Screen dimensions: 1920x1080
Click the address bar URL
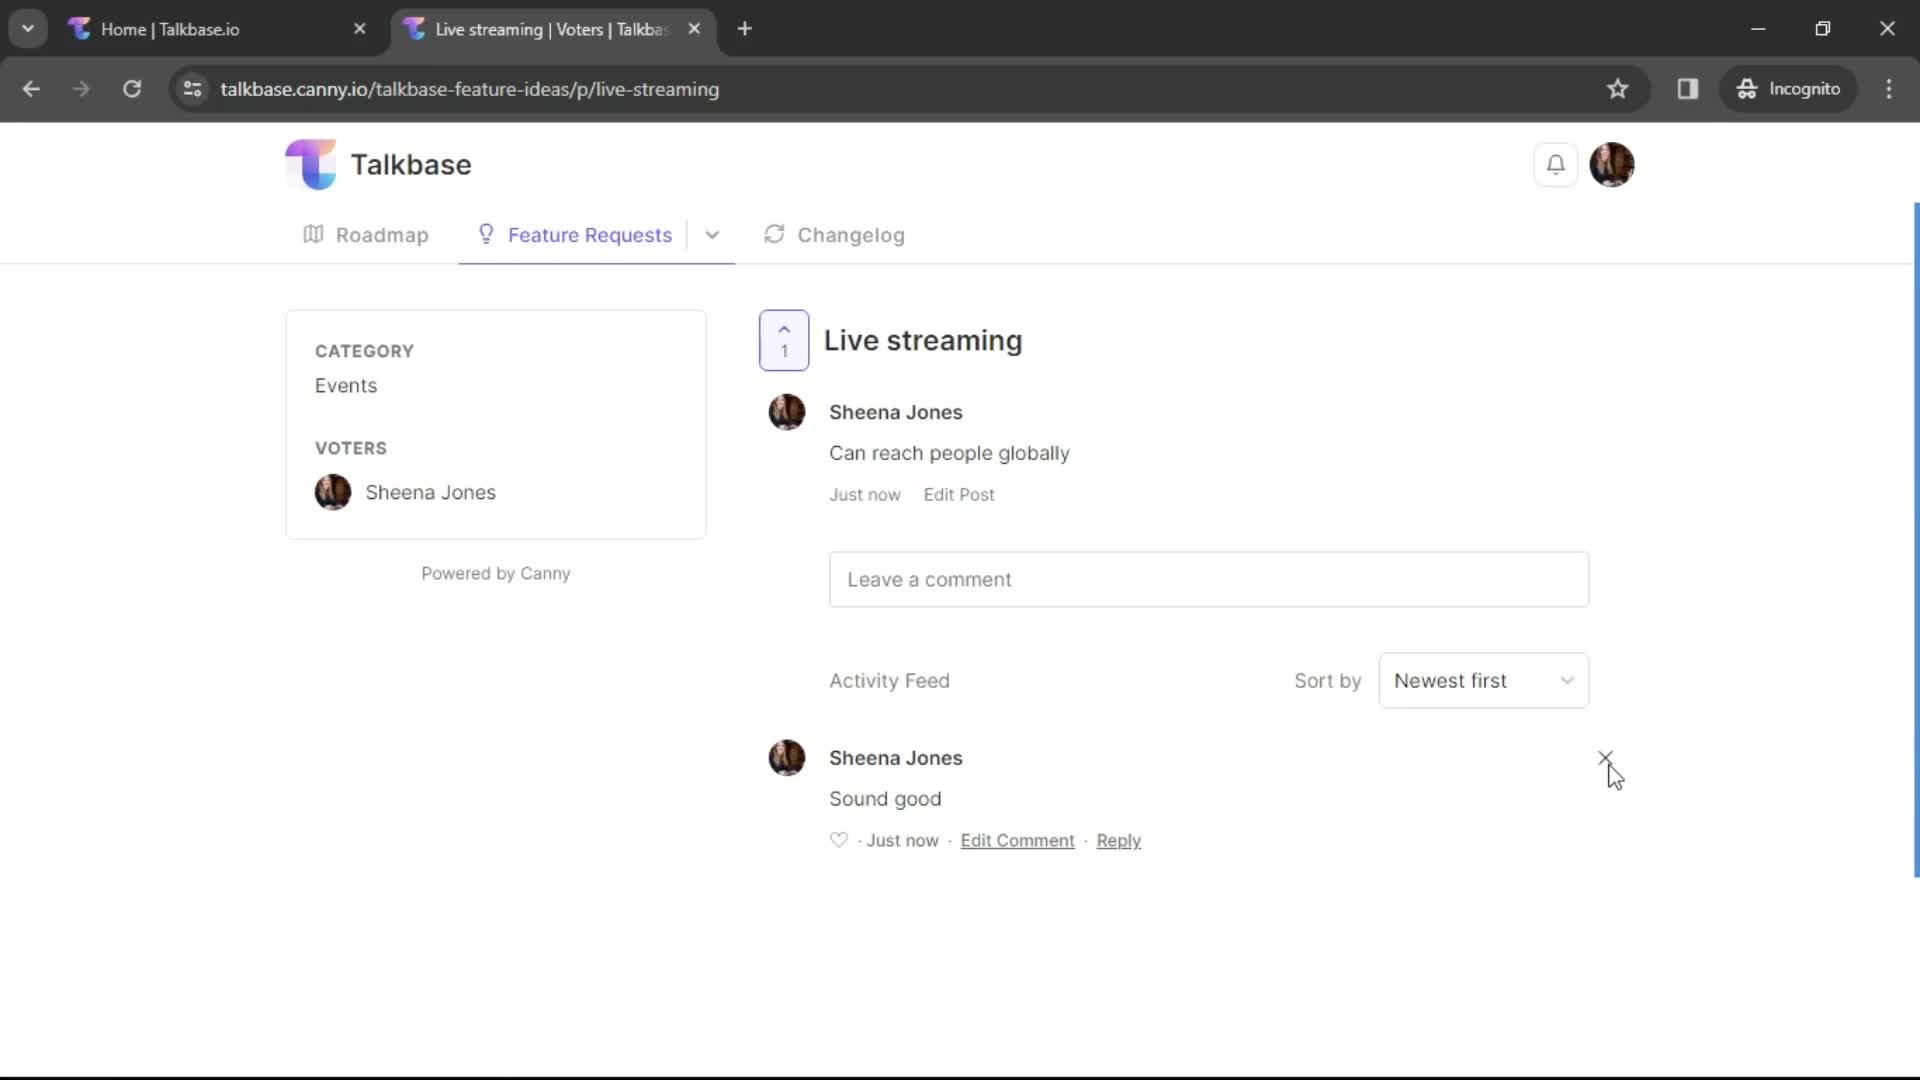(469, 89)
